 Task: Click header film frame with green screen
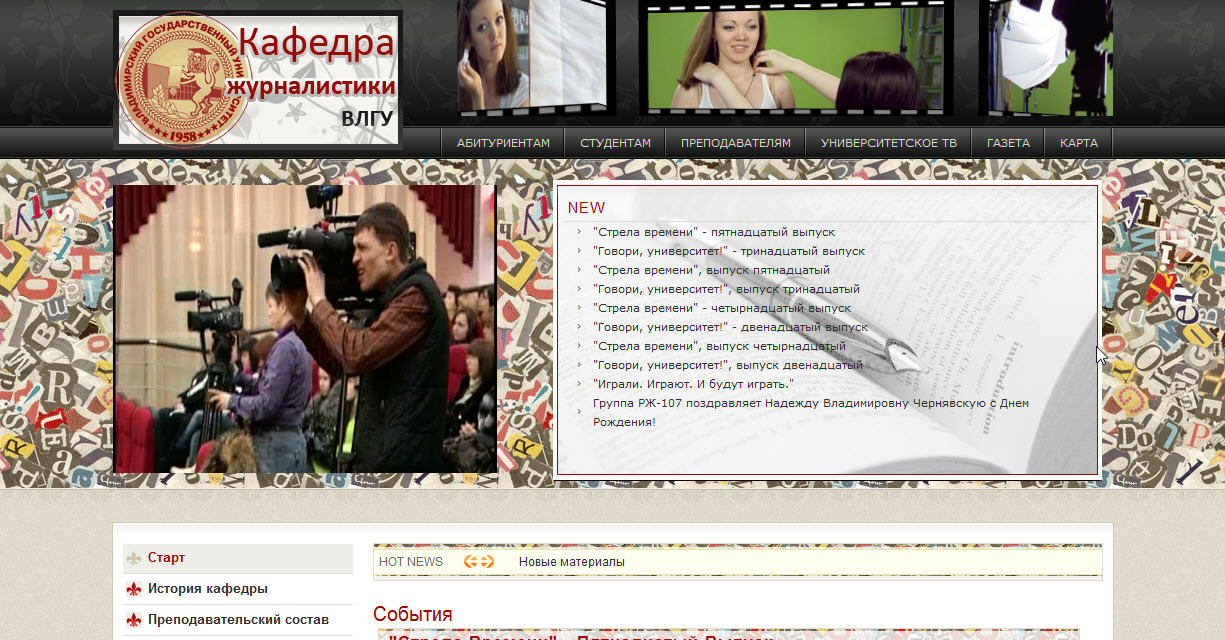pyautogui.click(x=796, y=56)
